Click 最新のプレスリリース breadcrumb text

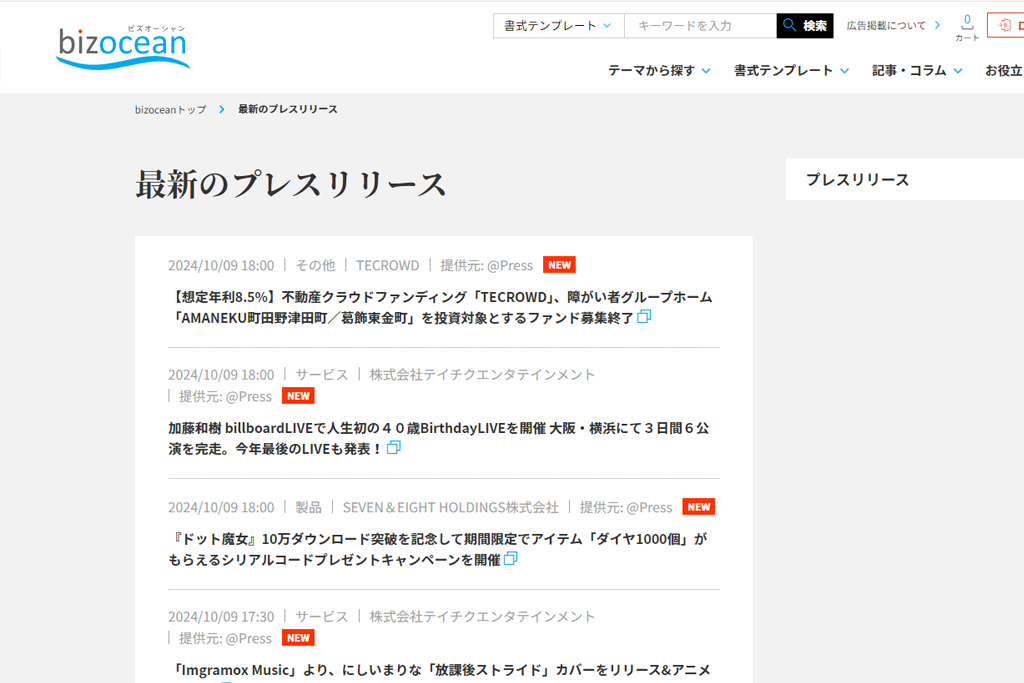pyautogui.click(x=287, y=109)
